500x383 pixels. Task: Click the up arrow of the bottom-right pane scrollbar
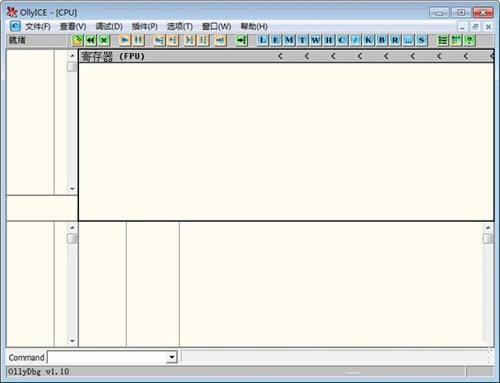point(488,228)
